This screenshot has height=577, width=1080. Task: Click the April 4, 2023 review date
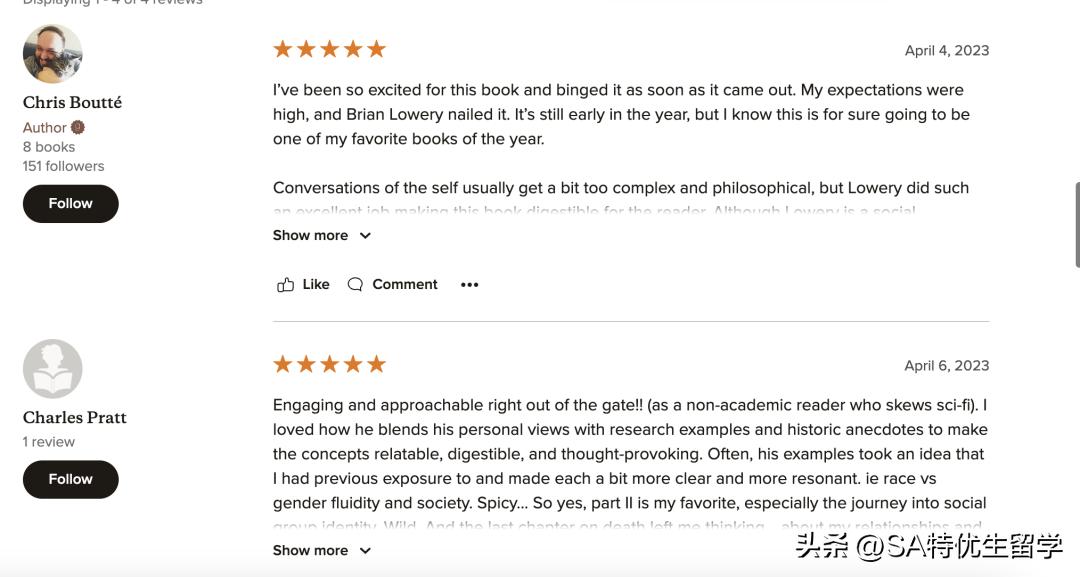coord(946,51)
